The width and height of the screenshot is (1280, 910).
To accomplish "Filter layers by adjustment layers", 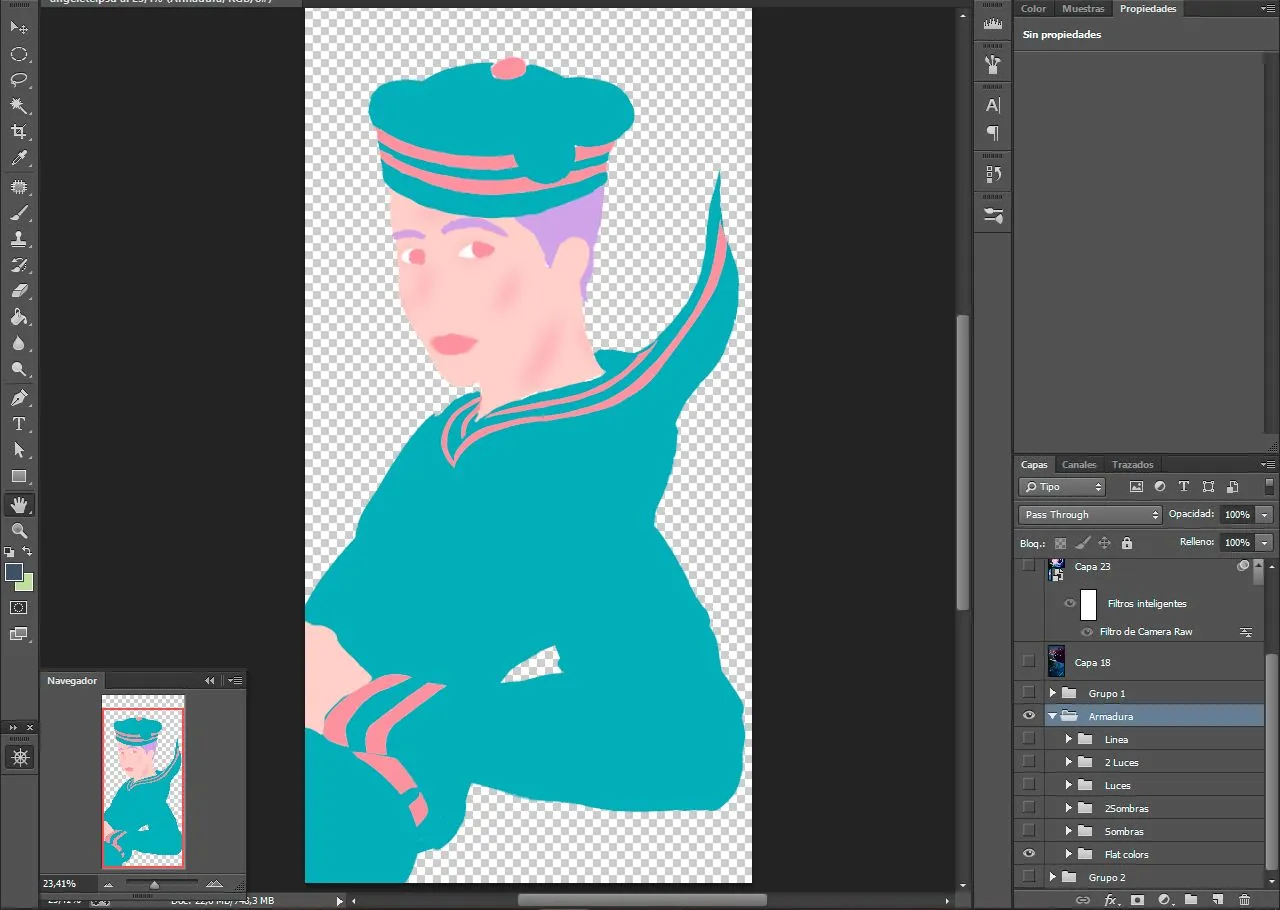I will [x=1160, y=487].
